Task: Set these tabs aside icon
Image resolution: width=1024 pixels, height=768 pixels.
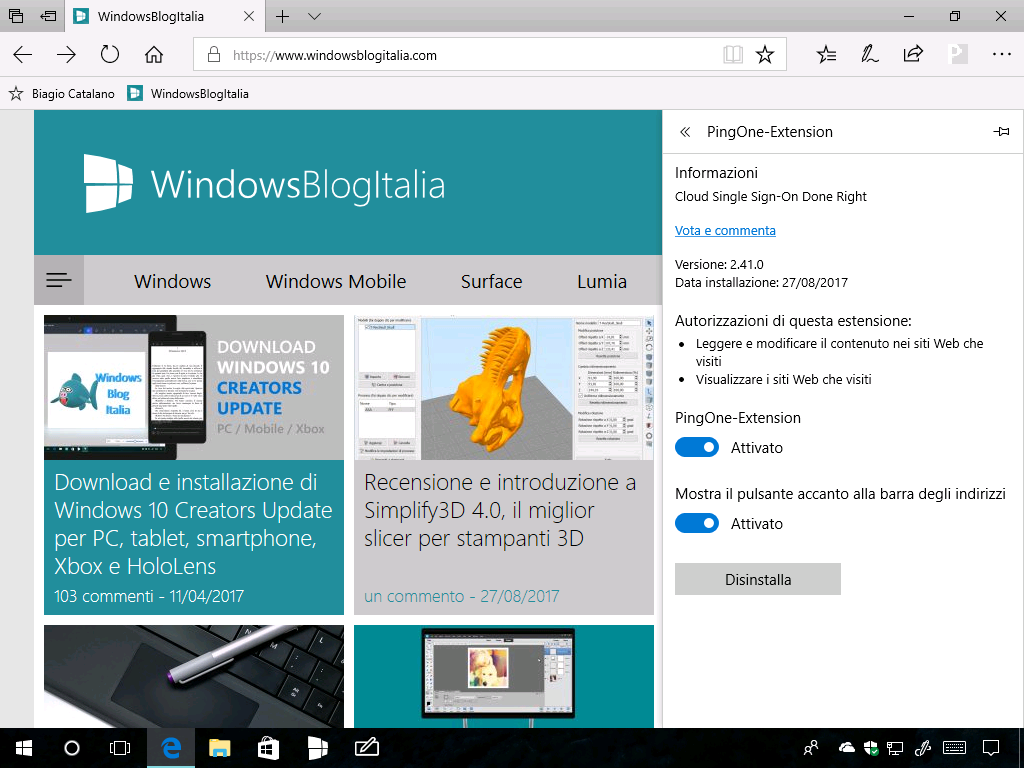Action: [48, 16]
